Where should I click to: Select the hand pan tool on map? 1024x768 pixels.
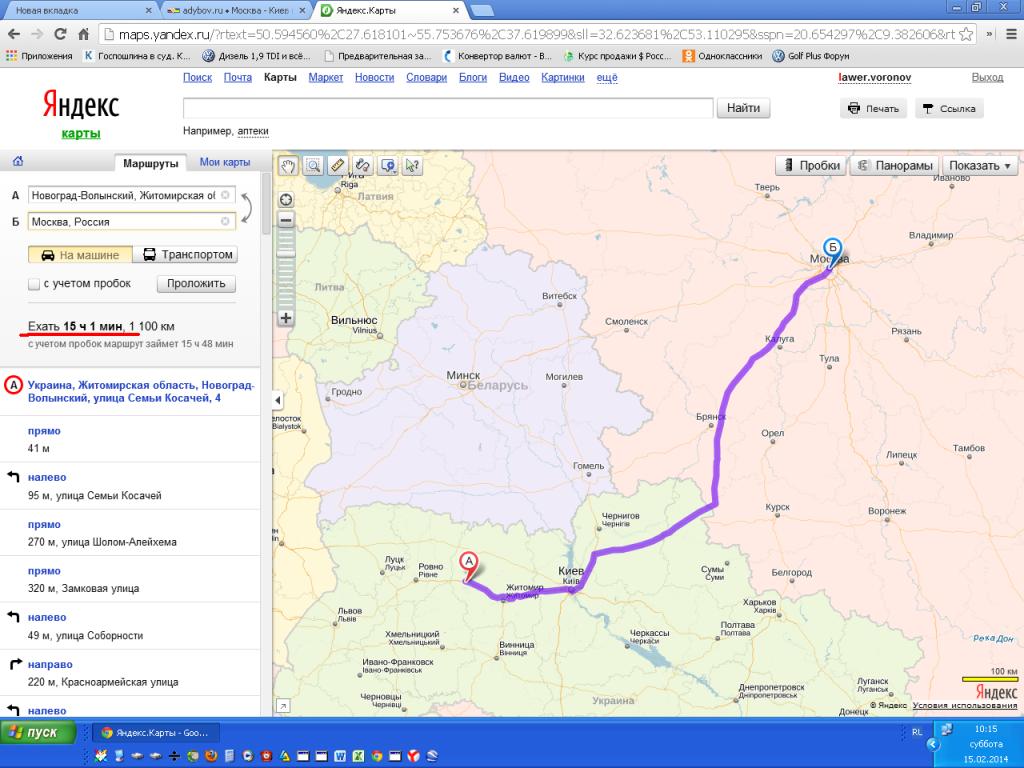288,166
